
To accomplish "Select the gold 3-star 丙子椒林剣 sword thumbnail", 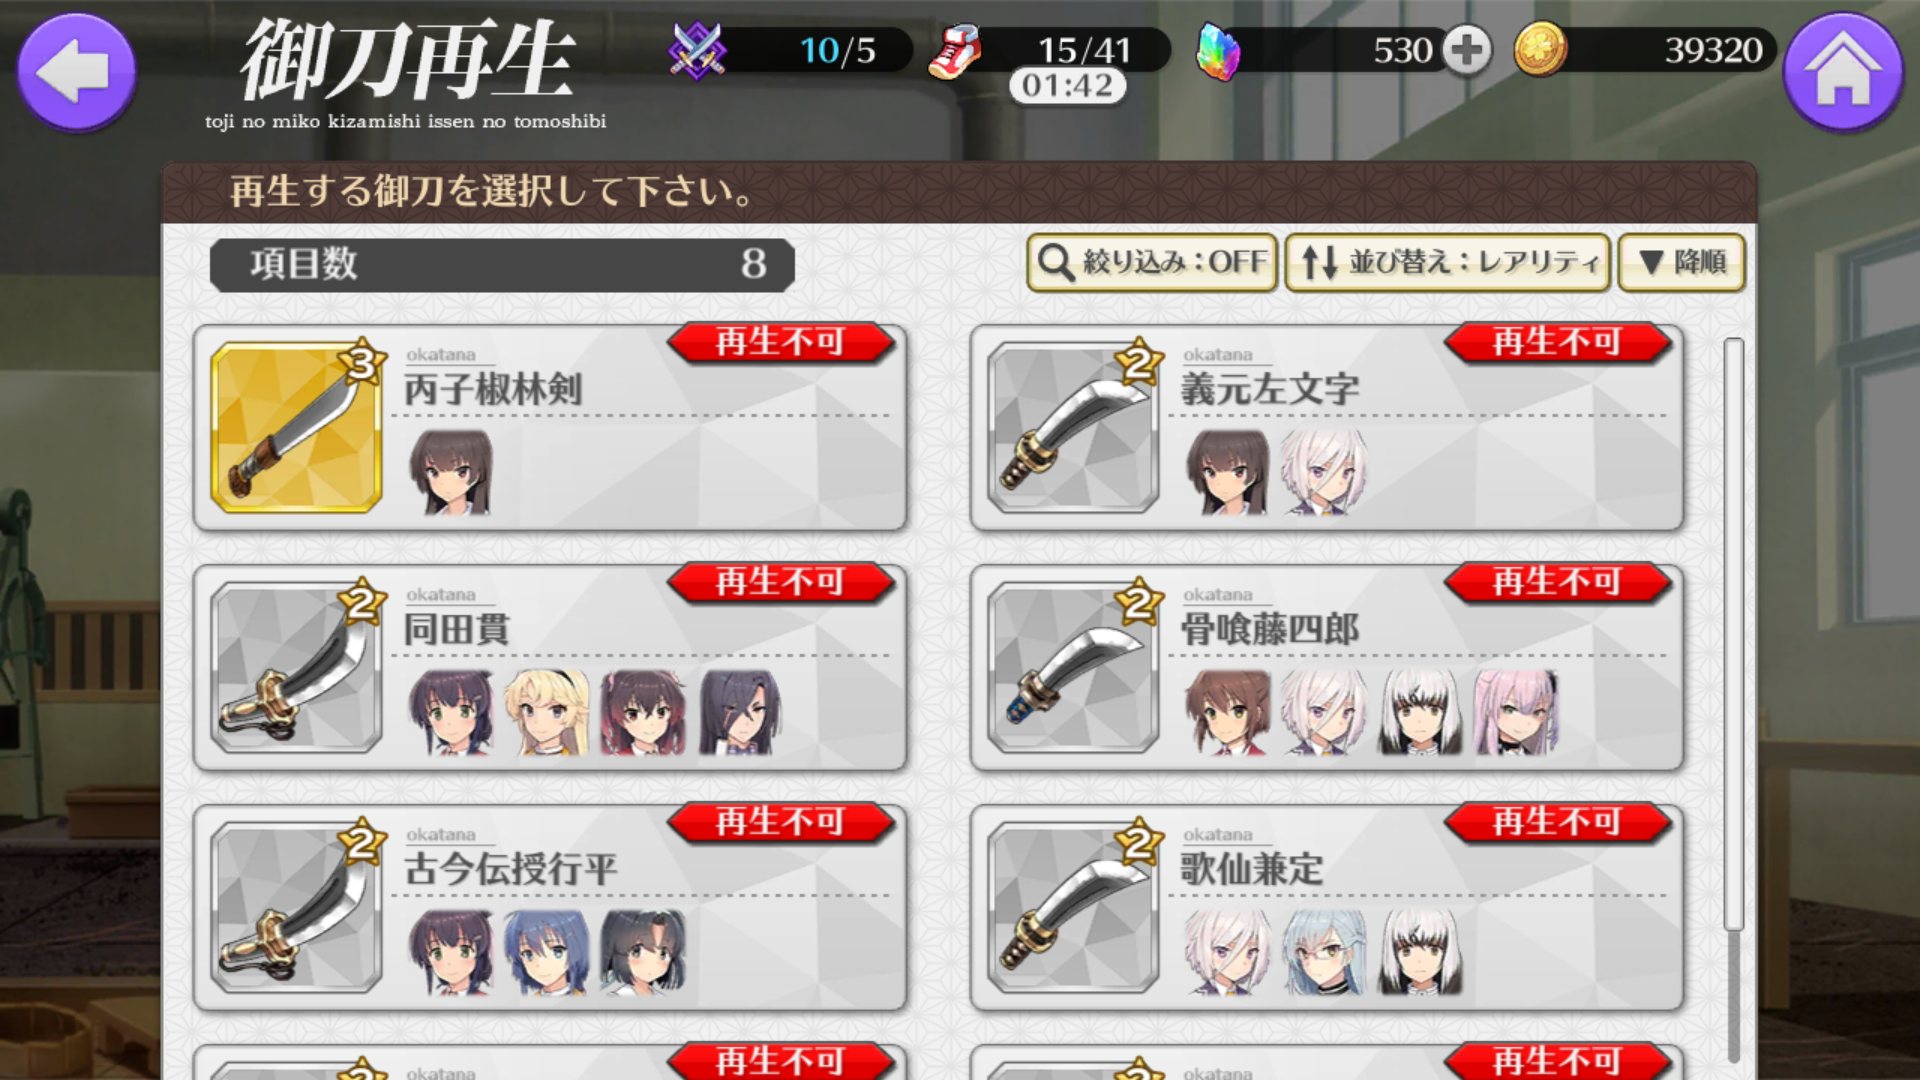I will pyautogui.click(x=296, y=428).
